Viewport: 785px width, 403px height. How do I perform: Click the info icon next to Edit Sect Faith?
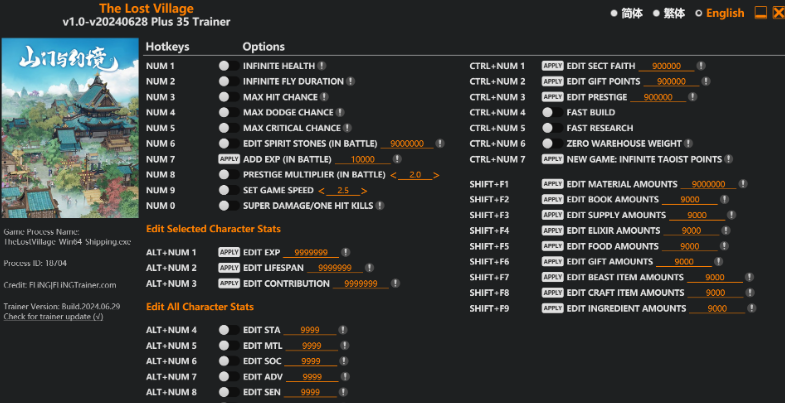701,65
